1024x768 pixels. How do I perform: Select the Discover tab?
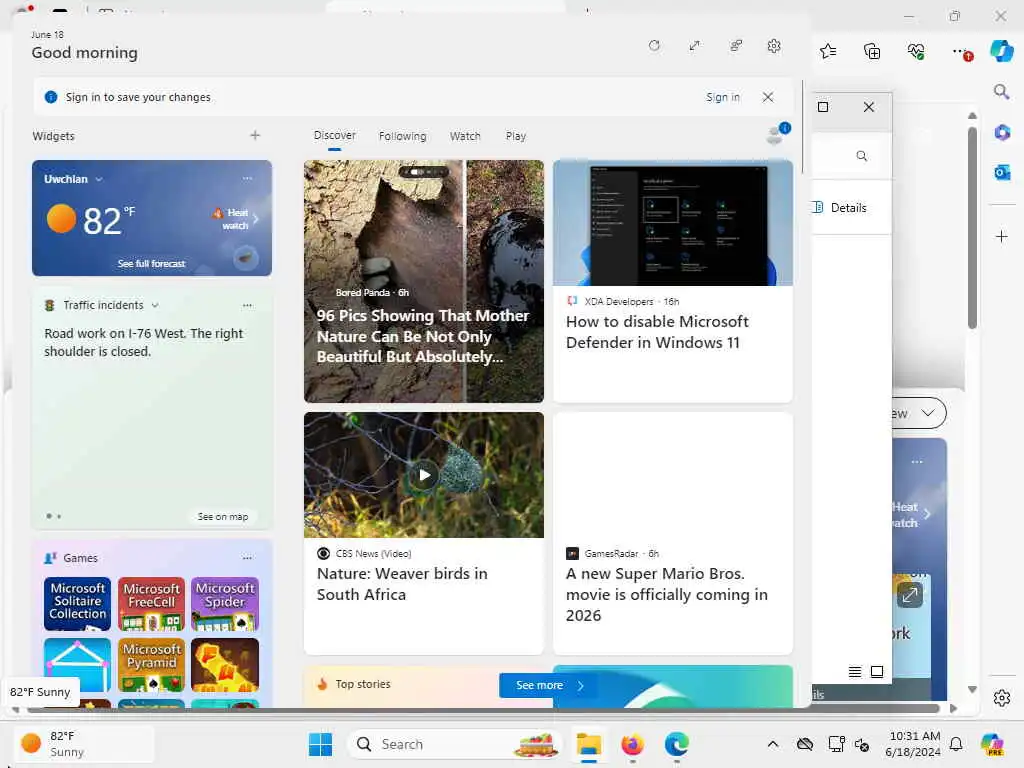click(334, 135)
